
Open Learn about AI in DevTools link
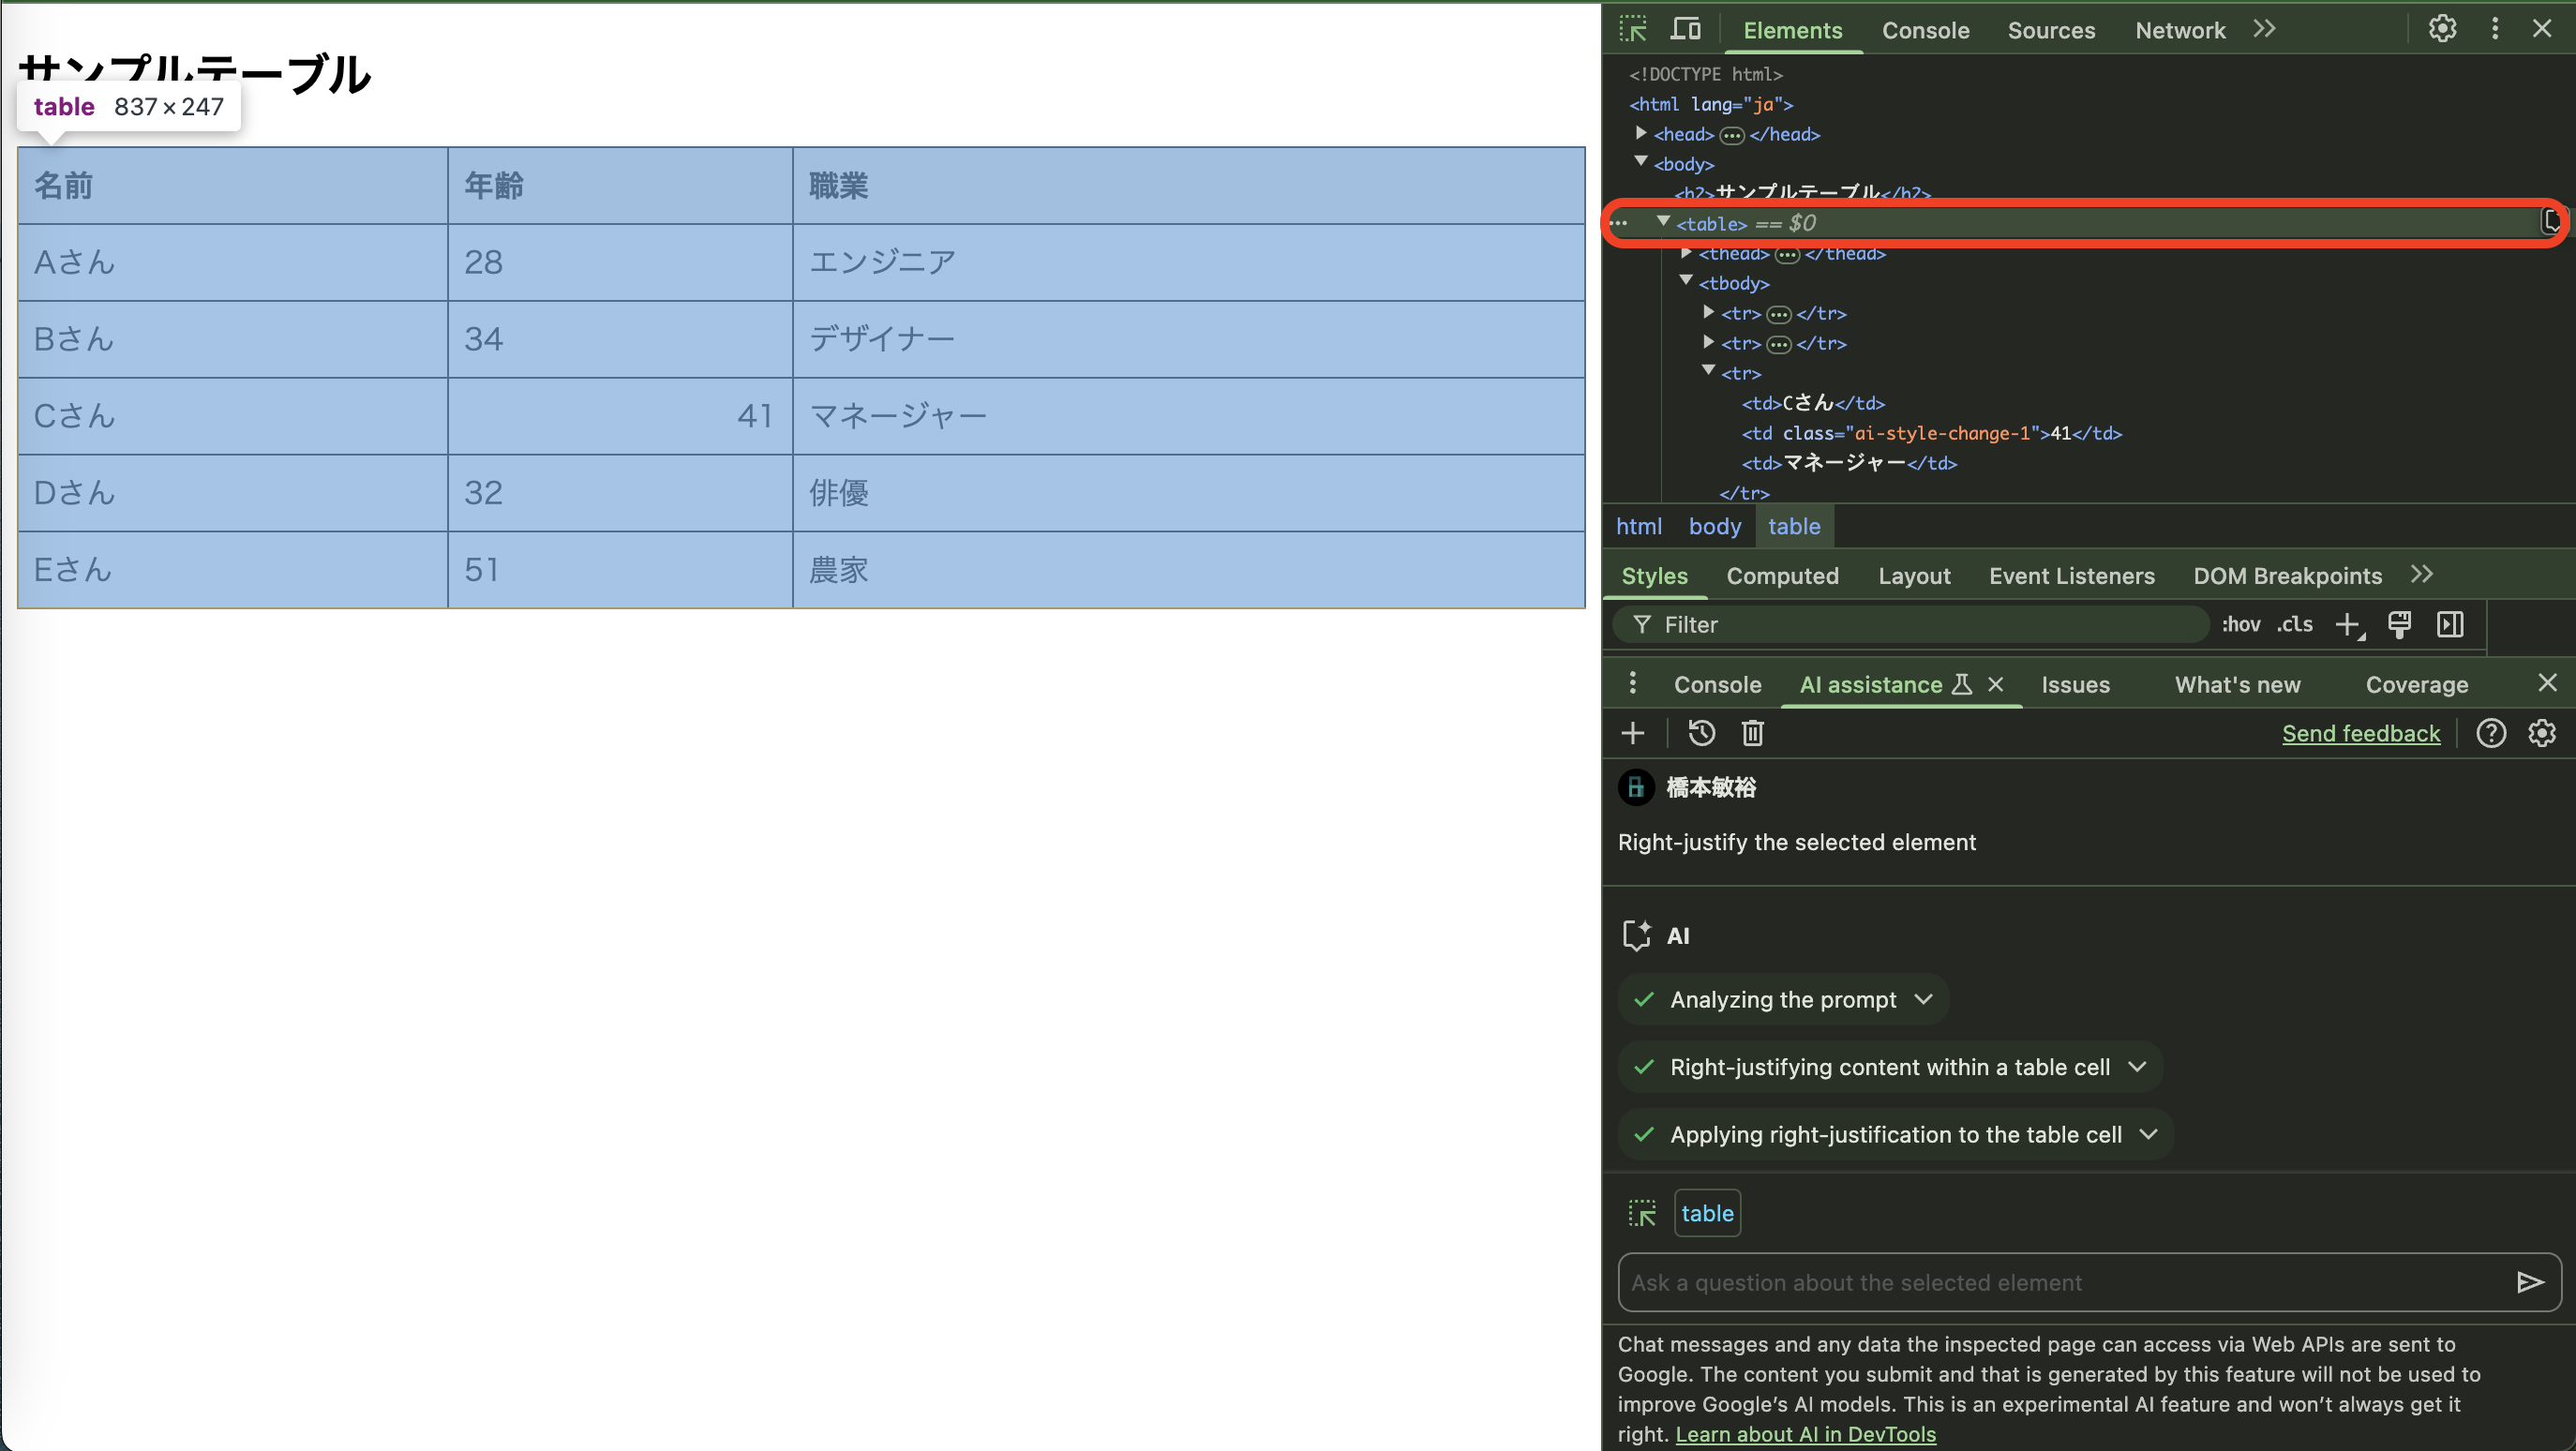[1806, 1434]
